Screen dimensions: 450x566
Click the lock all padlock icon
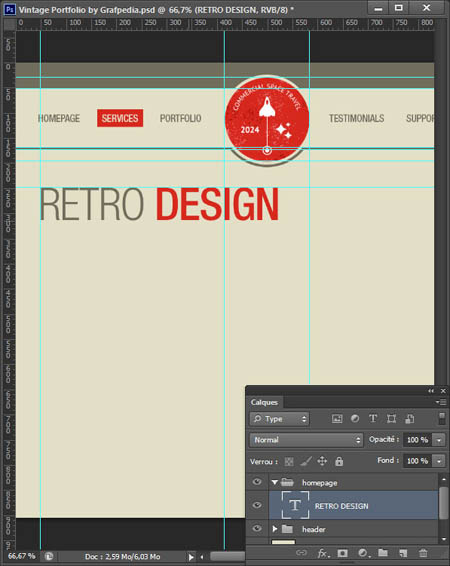[339, 461]
